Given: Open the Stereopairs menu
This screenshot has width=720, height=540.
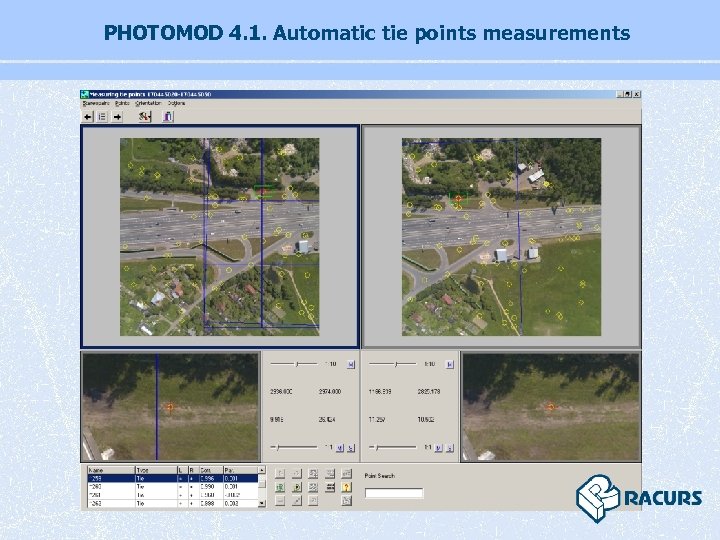Looking at the screenshot, I should (96, 103).
